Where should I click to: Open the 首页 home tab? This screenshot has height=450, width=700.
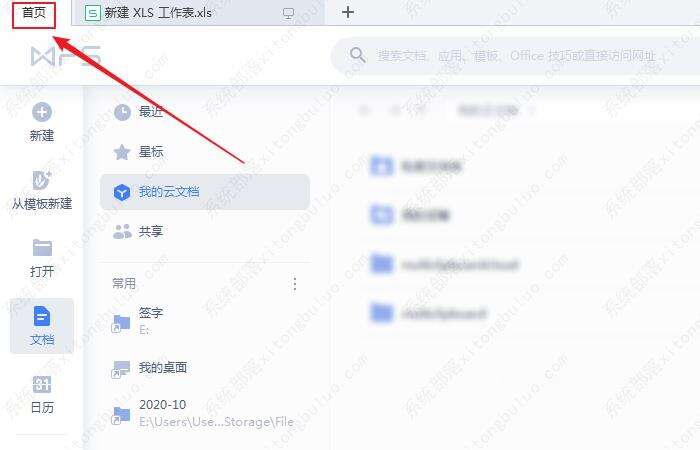pos(34,13)
